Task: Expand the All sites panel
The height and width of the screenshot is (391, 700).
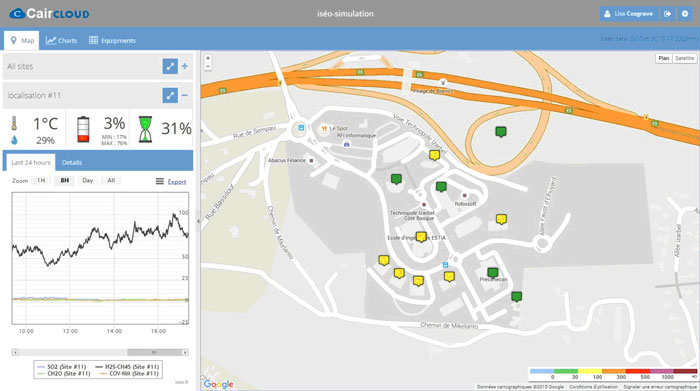Action: [x=185, y=67]
